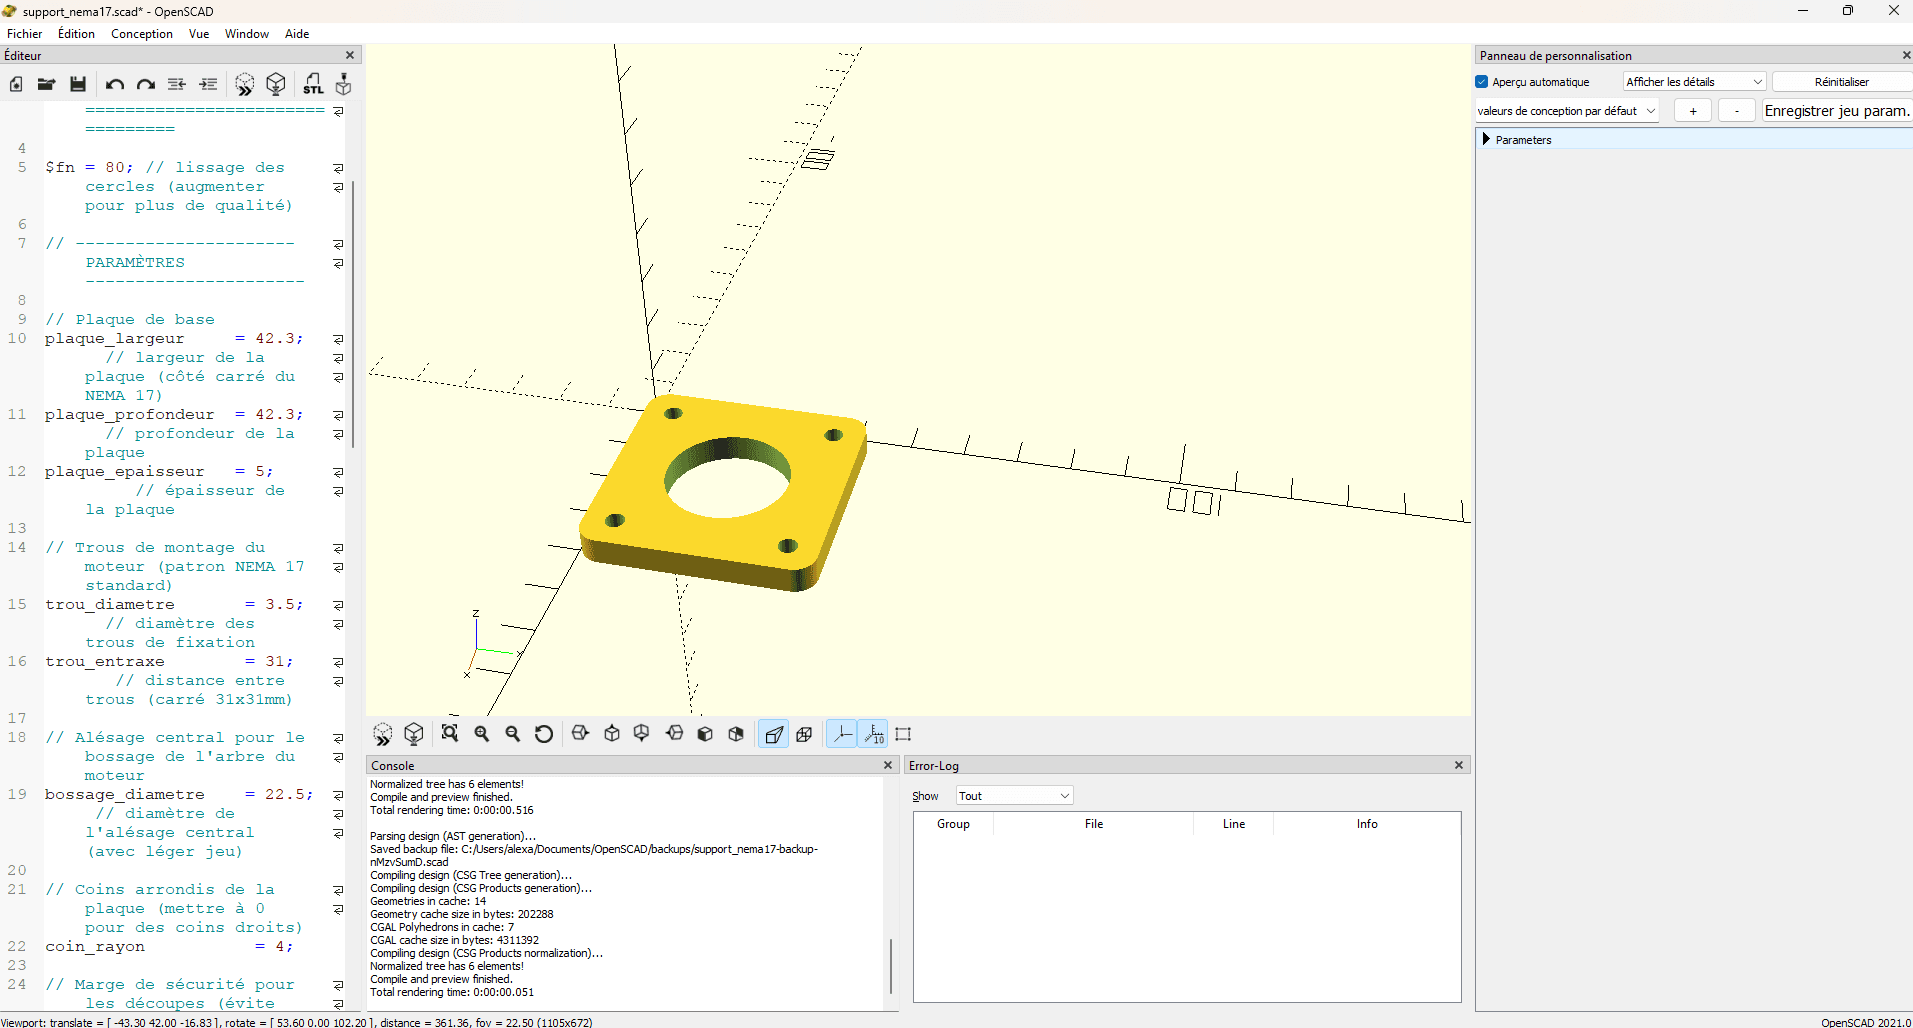Viewport: 1913px width, 1028px height.
Task: Open the Window menu
Action: [247, 34]
